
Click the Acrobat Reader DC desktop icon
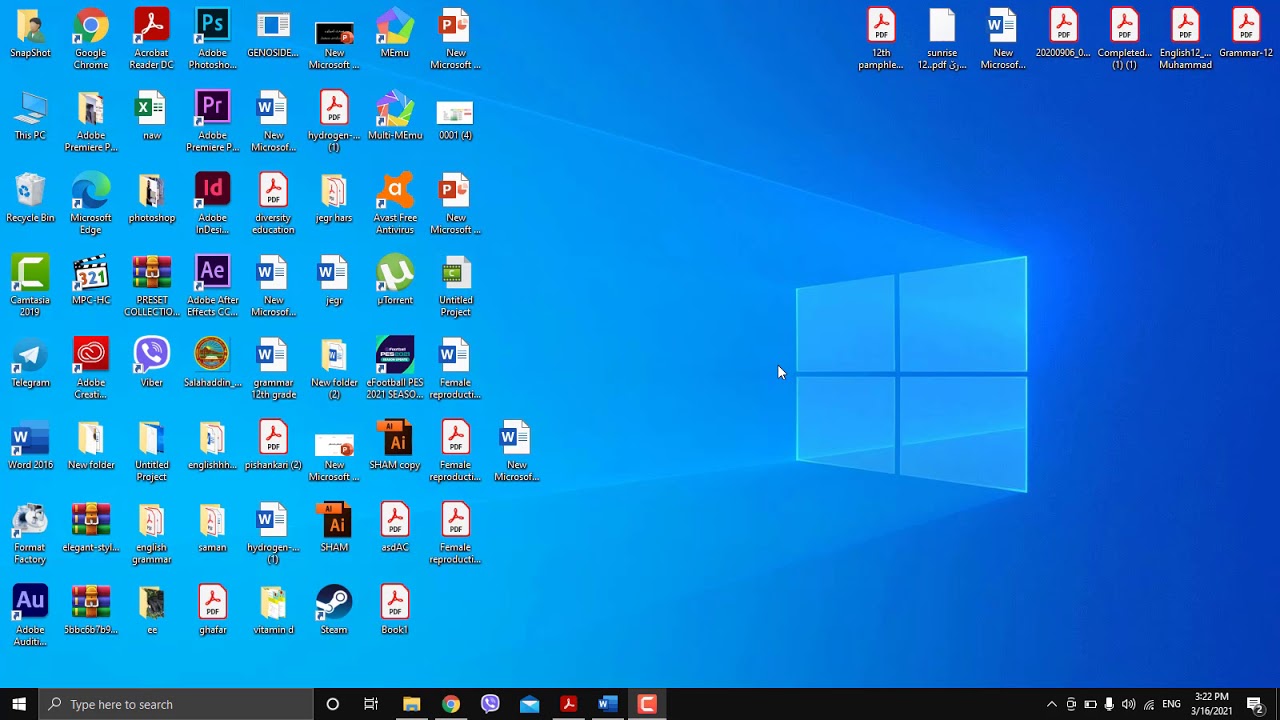[x=152, y=39]
